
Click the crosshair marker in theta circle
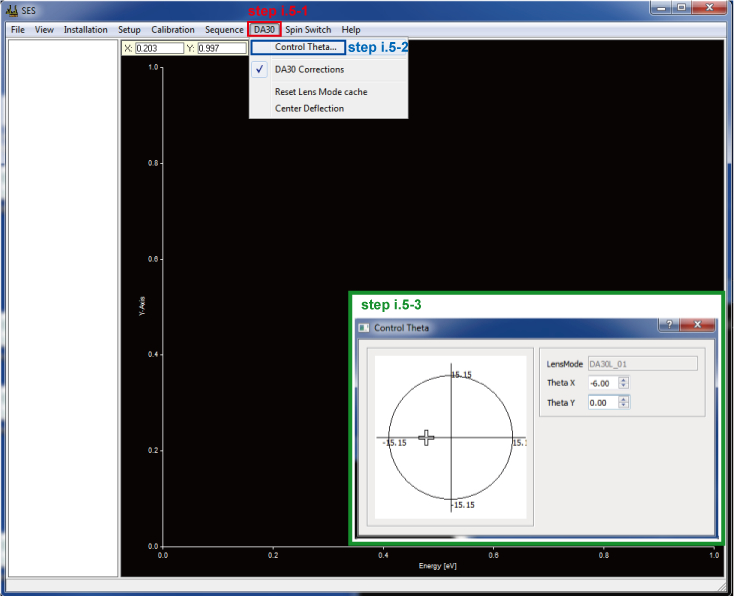point(427,437)
